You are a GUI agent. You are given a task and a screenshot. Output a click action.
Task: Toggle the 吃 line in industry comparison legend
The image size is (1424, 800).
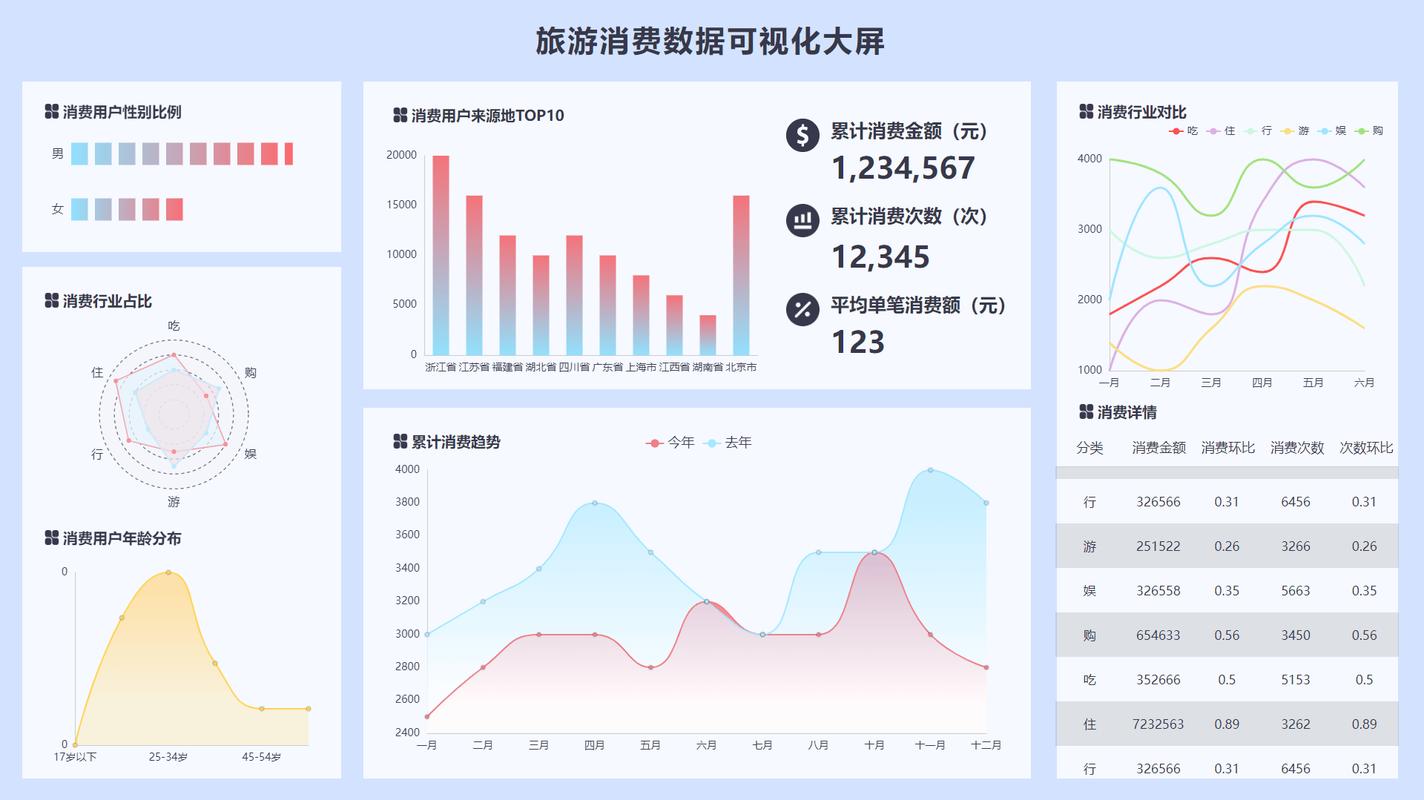pyautogui.click(x=1184, y=131)
